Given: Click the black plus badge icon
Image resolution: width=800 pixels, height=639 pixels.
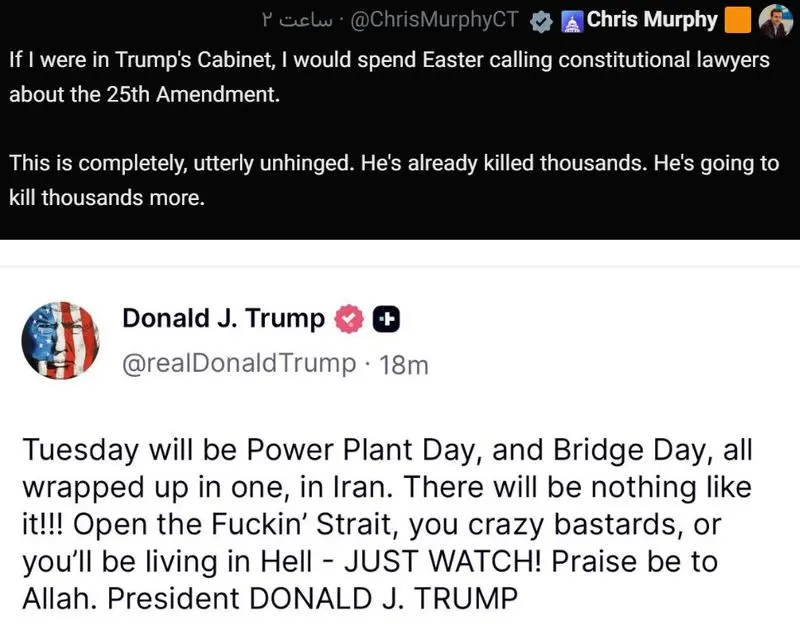Looking at the screenshot, I should [x=386, y=320].
